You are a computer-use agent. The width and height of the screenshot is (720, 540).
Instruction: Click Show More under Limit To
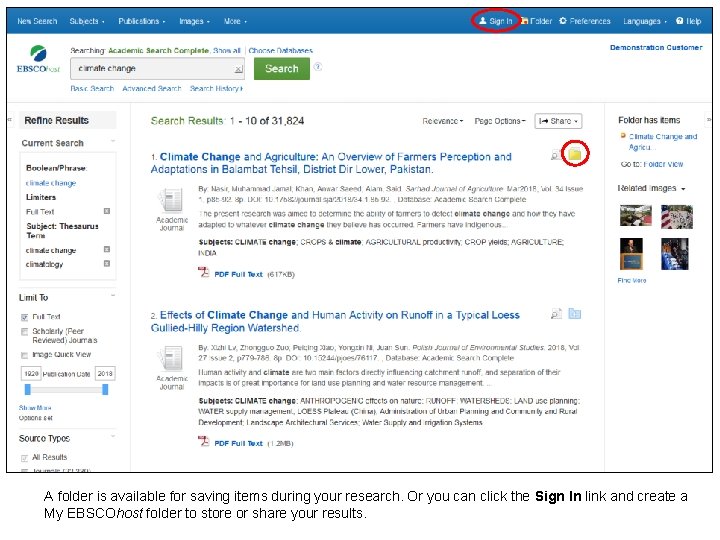pos(35,408)
